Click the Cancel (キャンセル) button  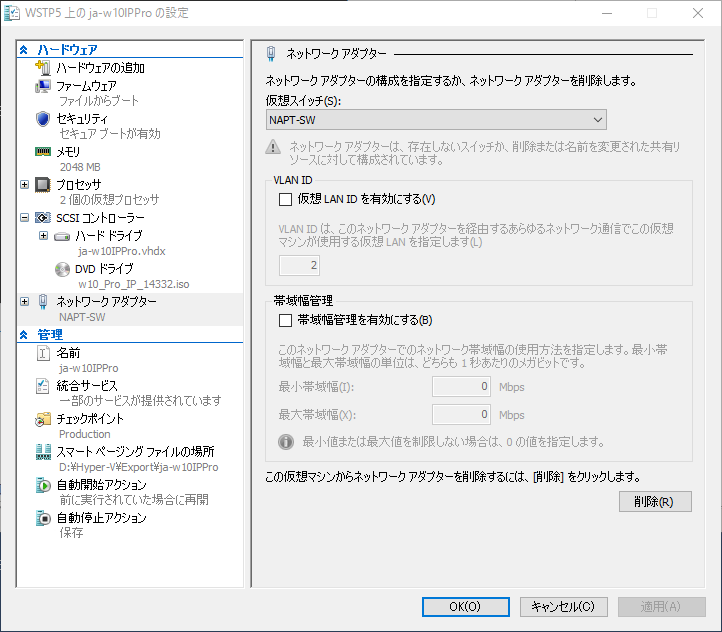pos(564,607)
